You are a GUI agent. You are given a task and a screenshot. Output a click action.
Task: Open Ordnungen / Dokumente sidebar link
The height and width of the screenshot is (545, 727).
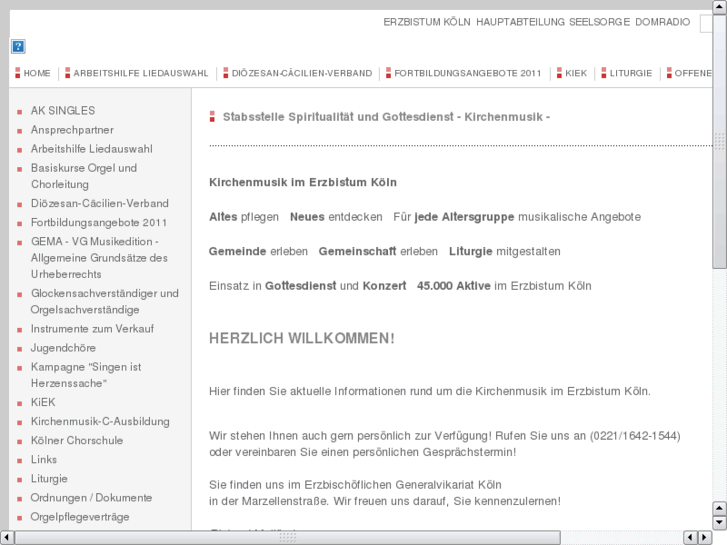(x=91, y=498)
